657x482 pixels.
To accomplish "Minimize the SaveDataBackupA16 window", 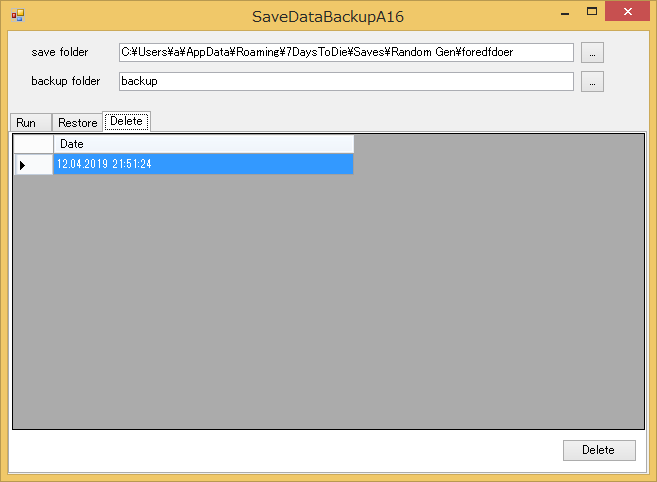I will (565, 12).
